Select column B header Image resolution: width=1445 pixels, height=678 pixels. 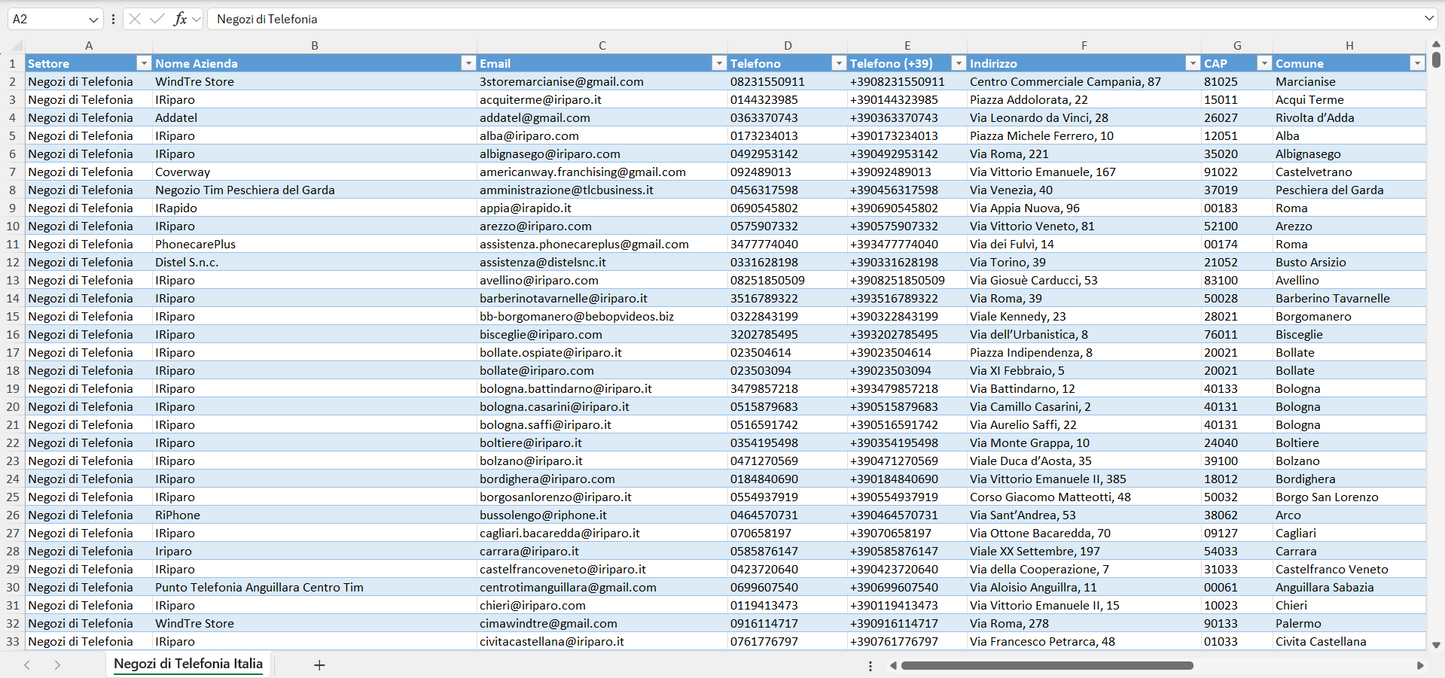click(315, 45)
